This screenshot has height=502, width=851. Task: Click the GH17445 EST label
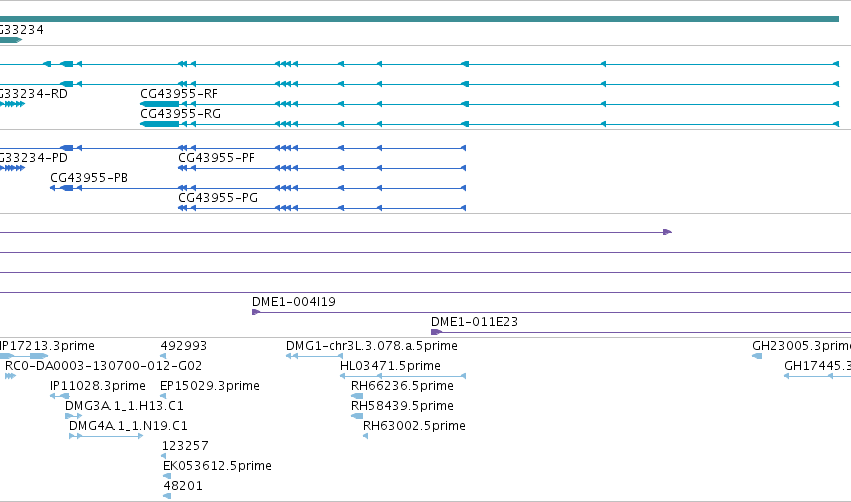tap(817, 366)
